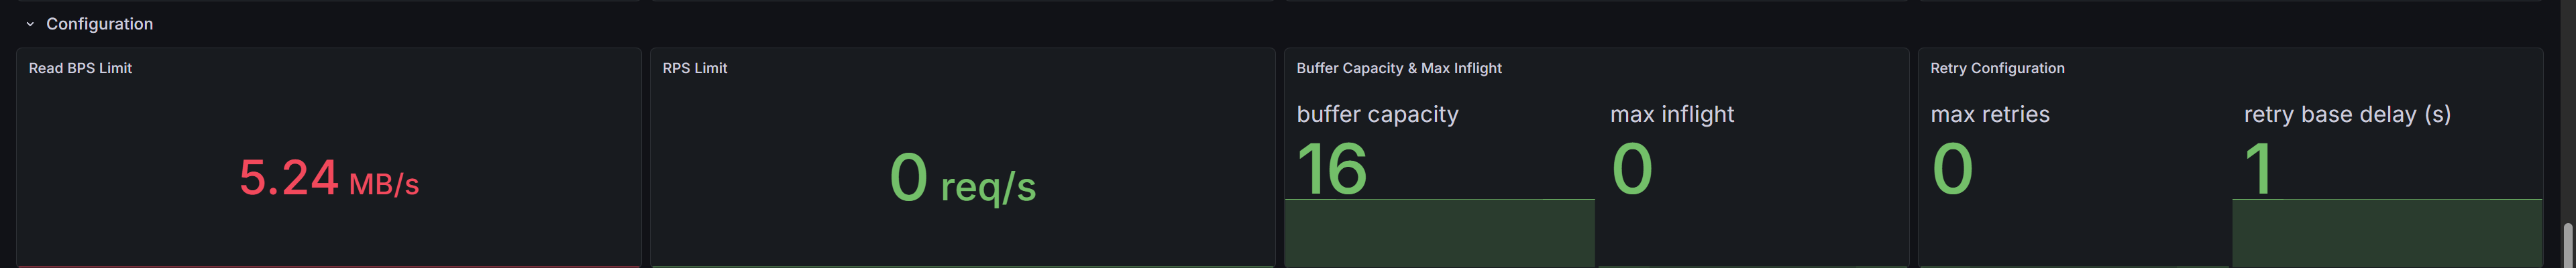Select the retry base delay (s) label

(x=2346, y=114)
